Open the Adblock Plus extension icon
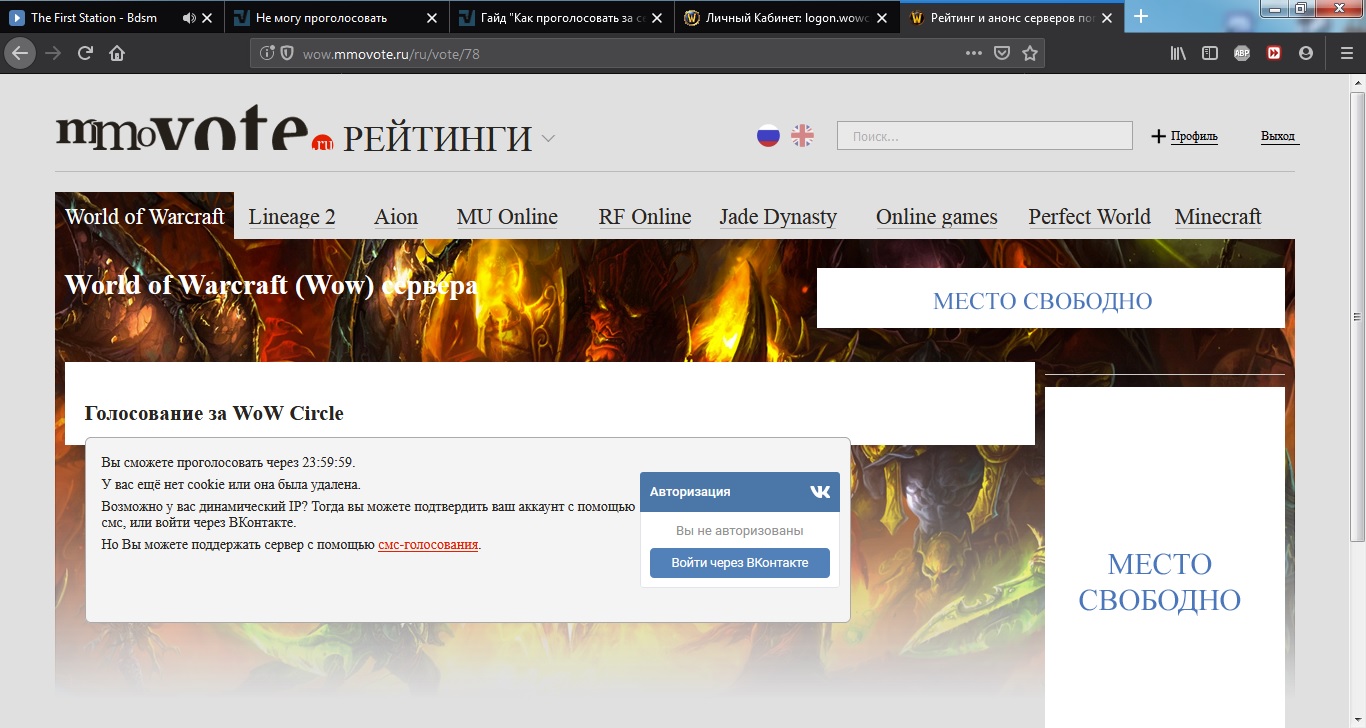This screenshot has height=728, width=1366. [x=1241, y=53]
